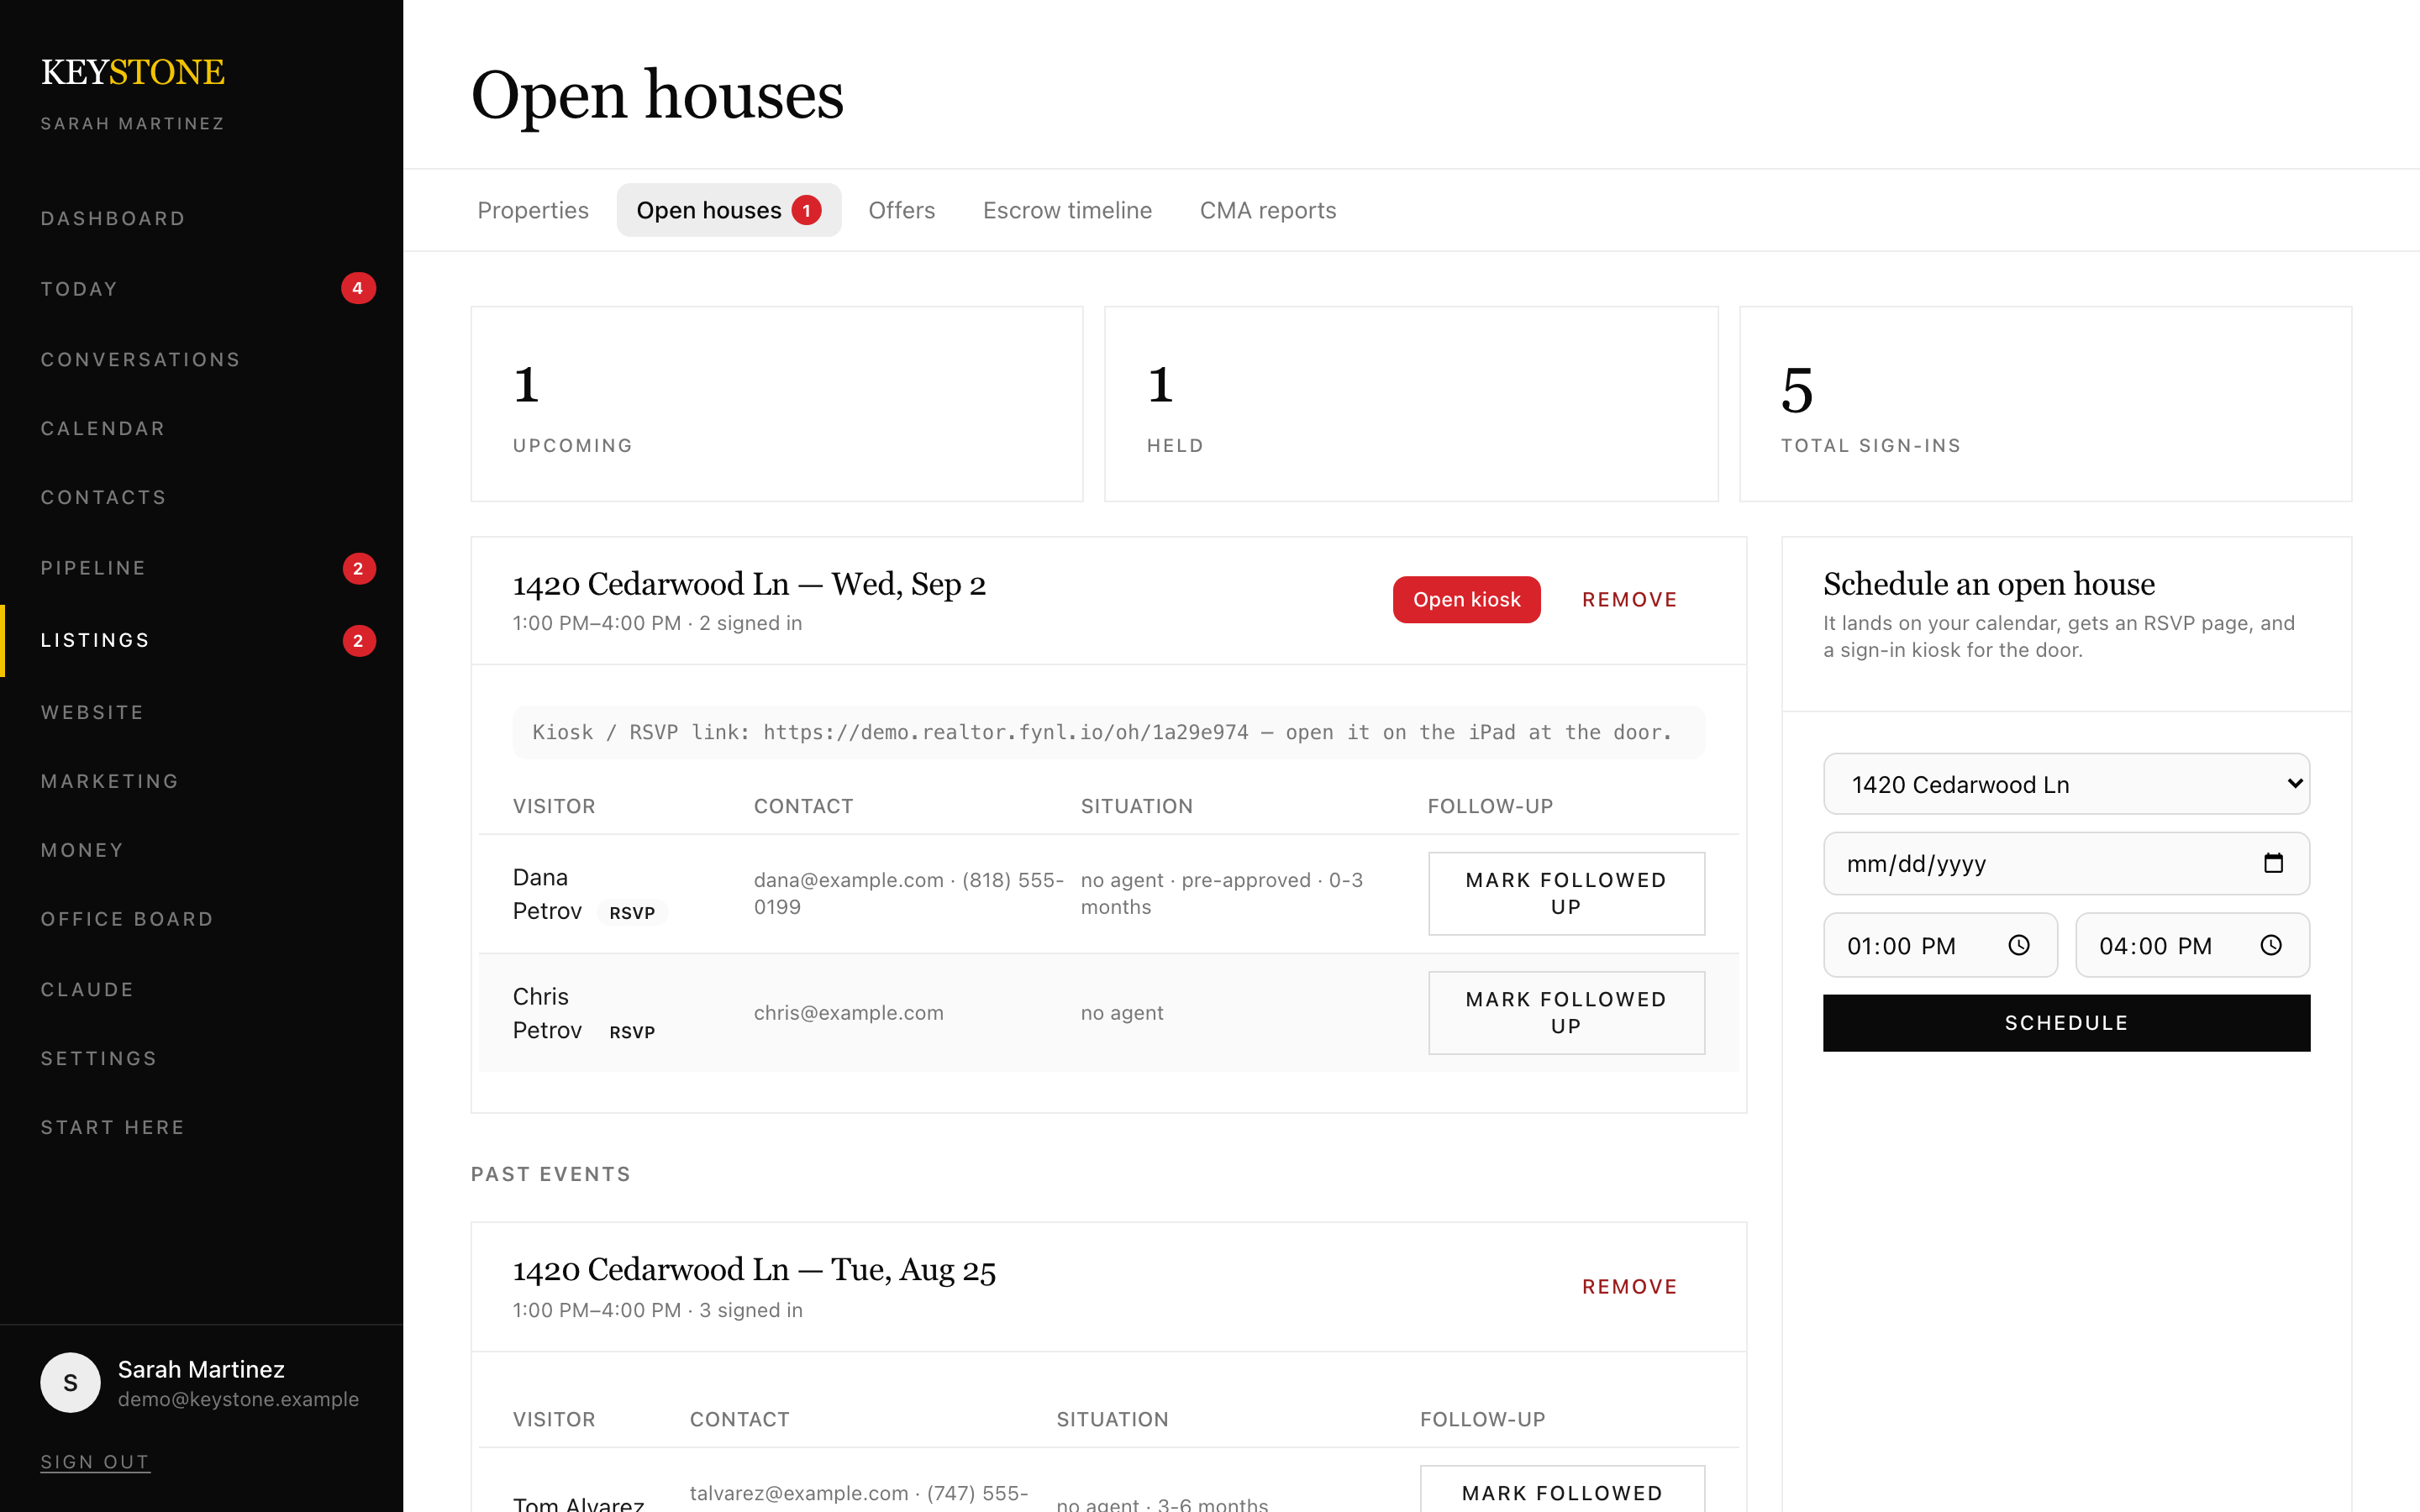Click the clock icon in 04:00 PM field
Image resolution: width=2420 pixels, height=1512 pixels.
tap(2271, 945)
